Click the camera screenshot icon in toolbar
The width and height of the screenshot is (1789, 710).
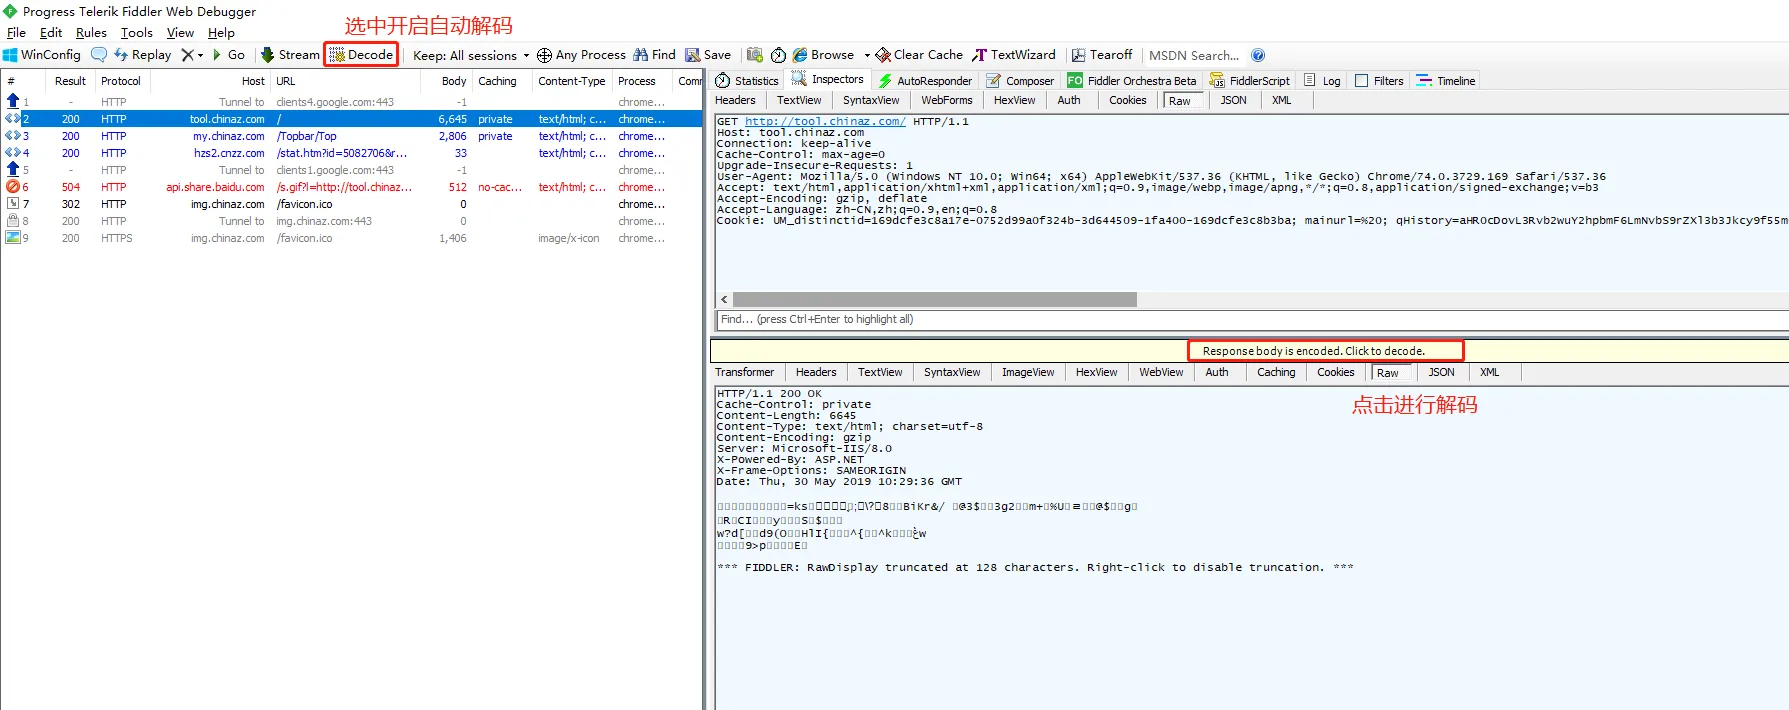tap(755, 55)
